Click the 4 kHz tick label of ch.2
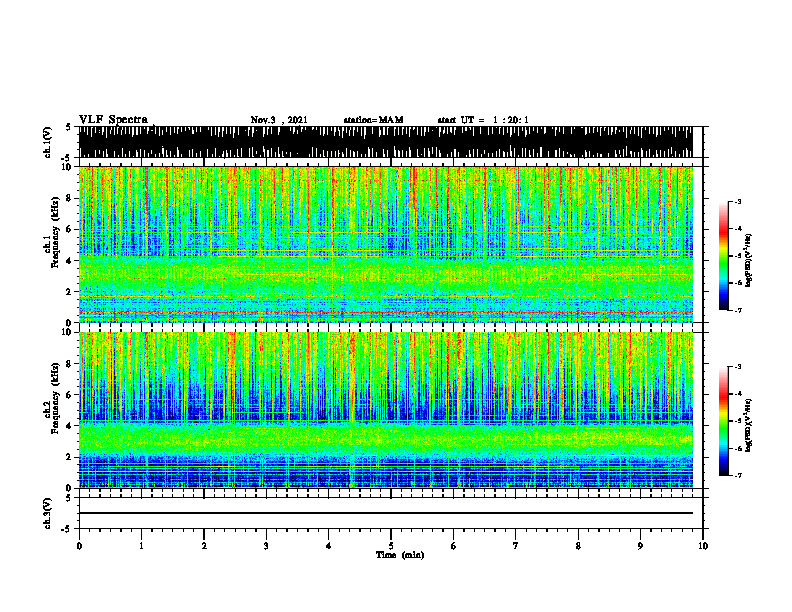Image resolution: width=792 pixels, height=612 pixels. [x=70, y=426]
